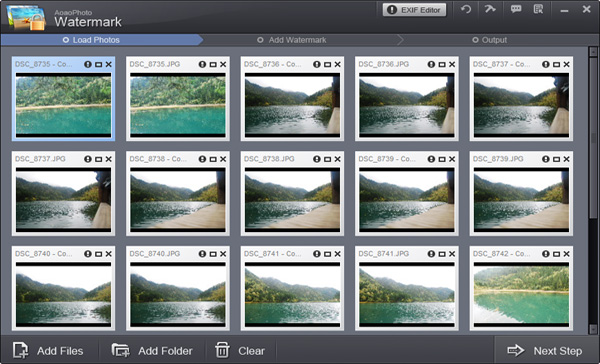Remove DSC_8736 - Co... photo
Viewport: 600px width, 364px height.
[338, 64]
